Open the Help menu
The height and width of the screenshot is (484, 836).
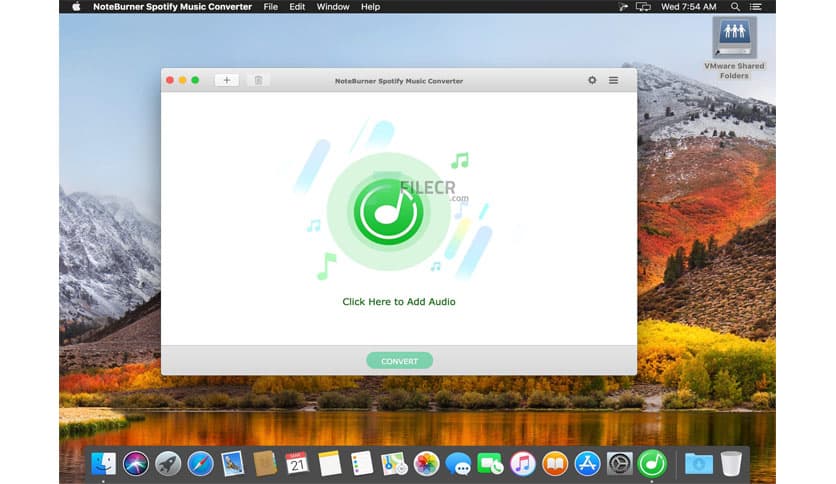(371, 6)
